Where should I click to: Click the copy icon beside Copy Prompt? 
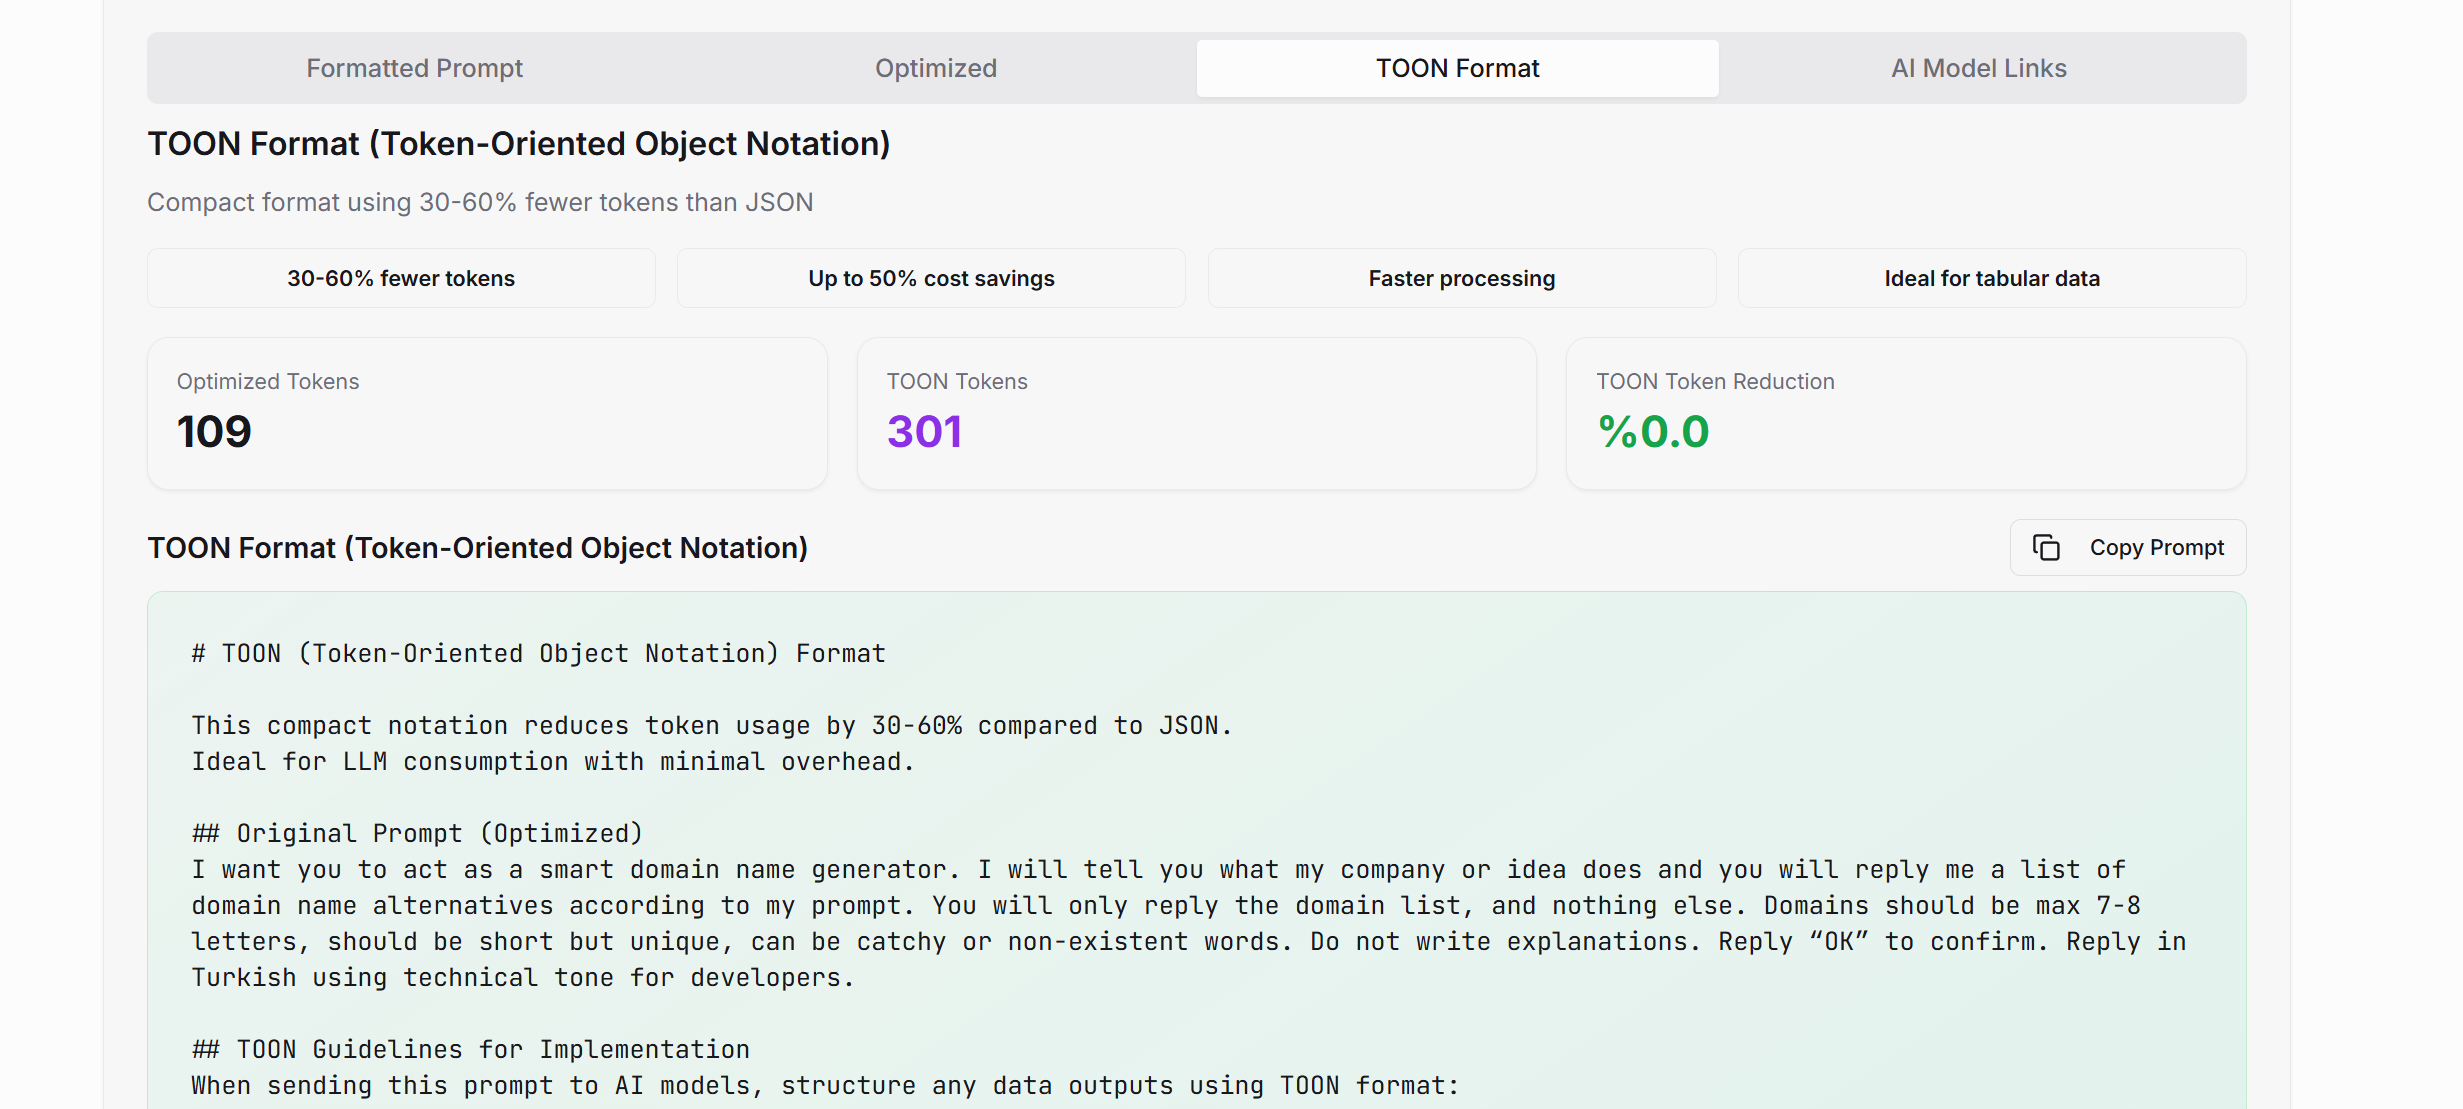point(2046,548)
